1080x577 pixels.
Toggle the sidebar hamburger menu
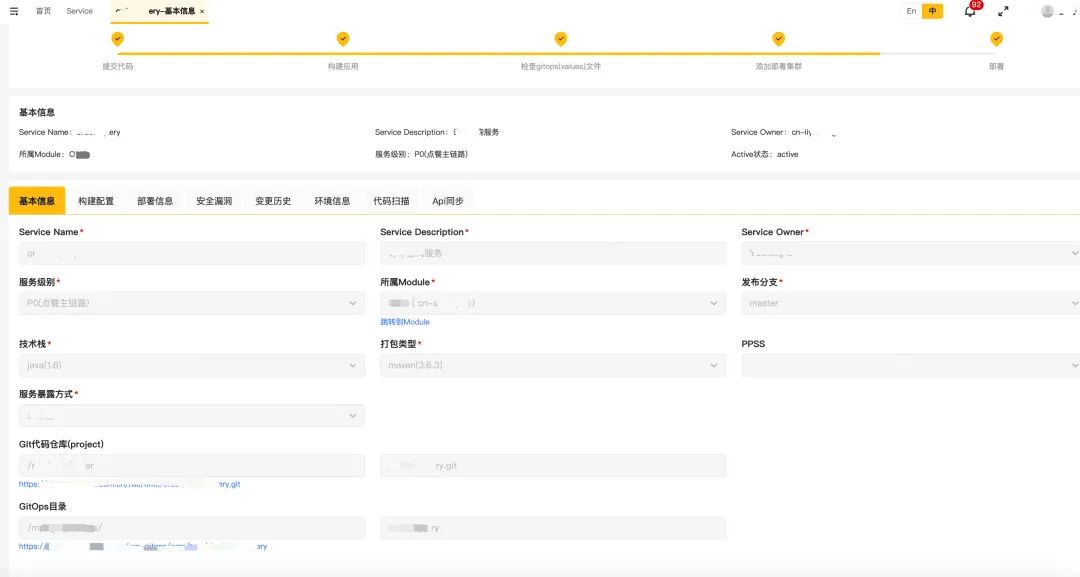pos(14,11)
